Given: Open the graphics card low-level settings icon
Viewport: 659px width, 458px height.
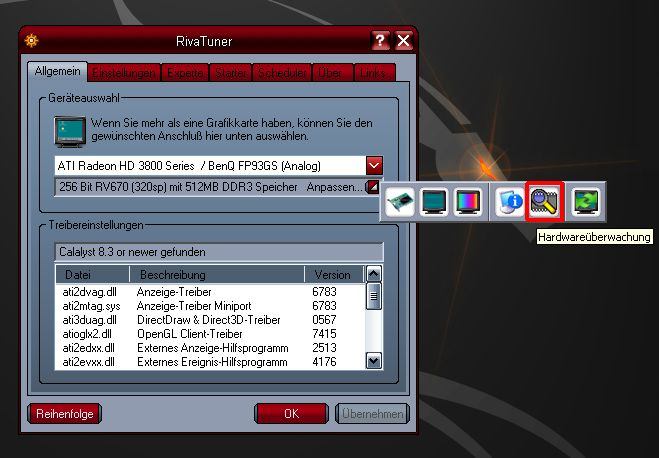Looking at the screenshot, I should (x=400, y=202).
